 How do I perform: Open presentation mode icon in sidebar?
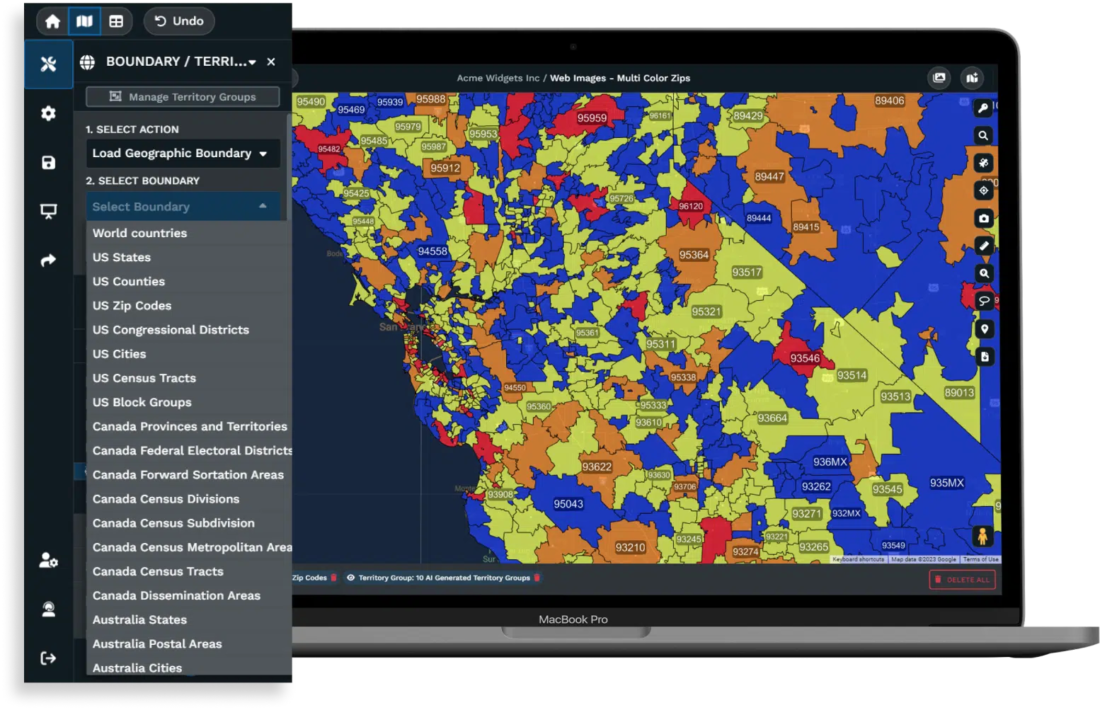pos(48,211)
